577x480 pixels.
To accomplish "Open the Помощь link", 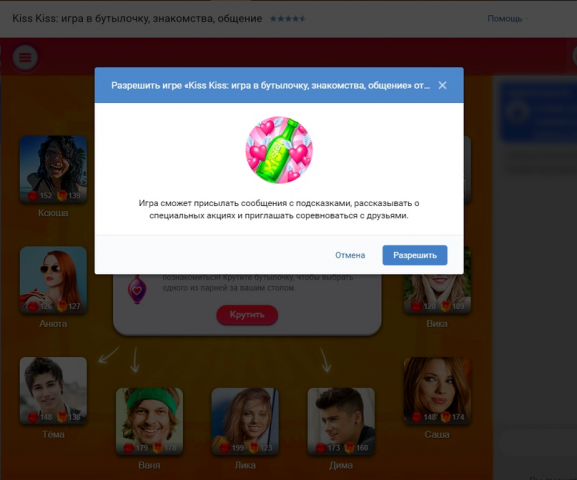I will click(x=505, y=18).
